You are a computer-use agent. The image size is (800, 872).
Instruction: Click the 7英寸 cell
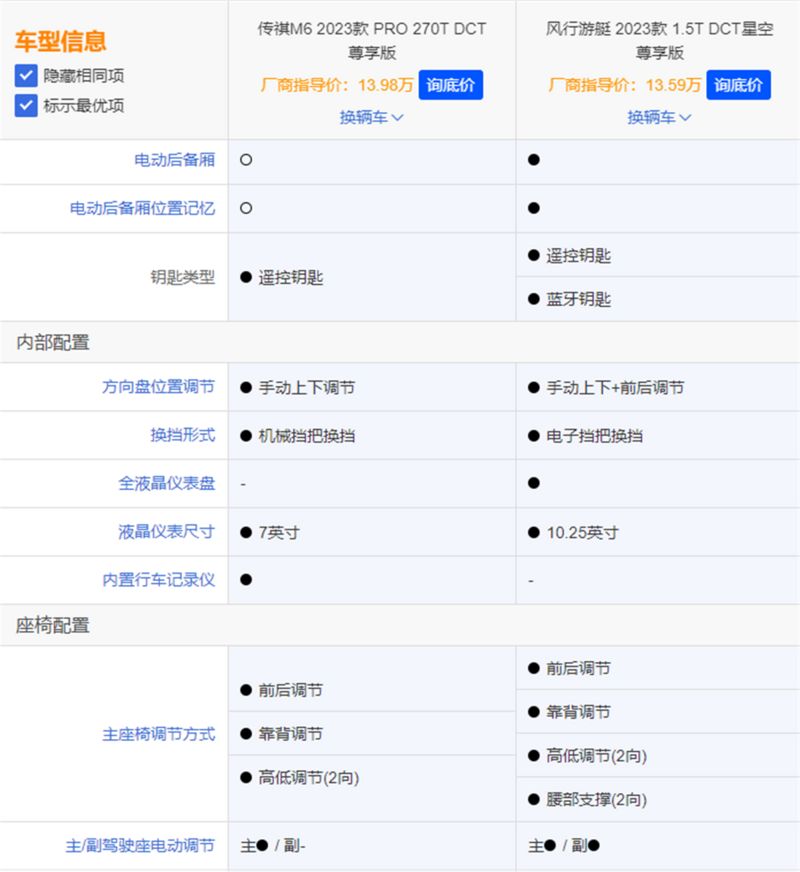pos(372,533)
